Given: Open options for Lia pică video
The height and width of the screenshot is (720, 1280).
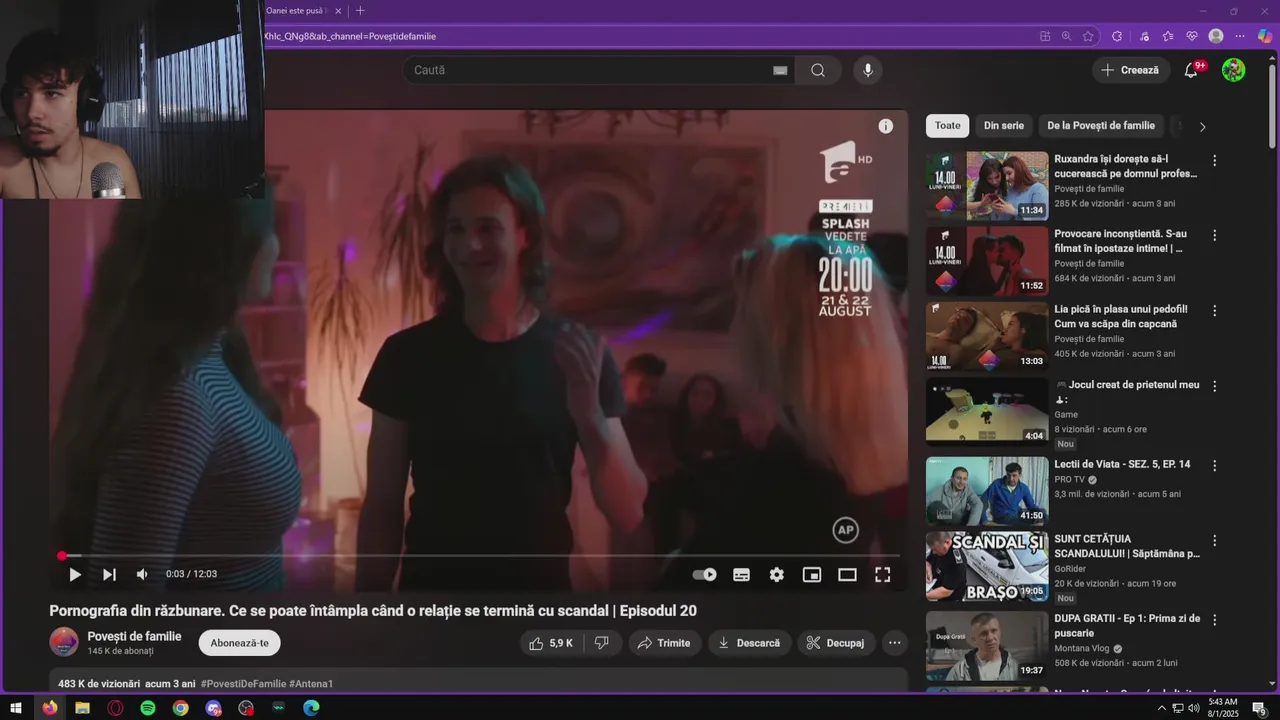Looking at the screenshot, I should coord(1215,311).
